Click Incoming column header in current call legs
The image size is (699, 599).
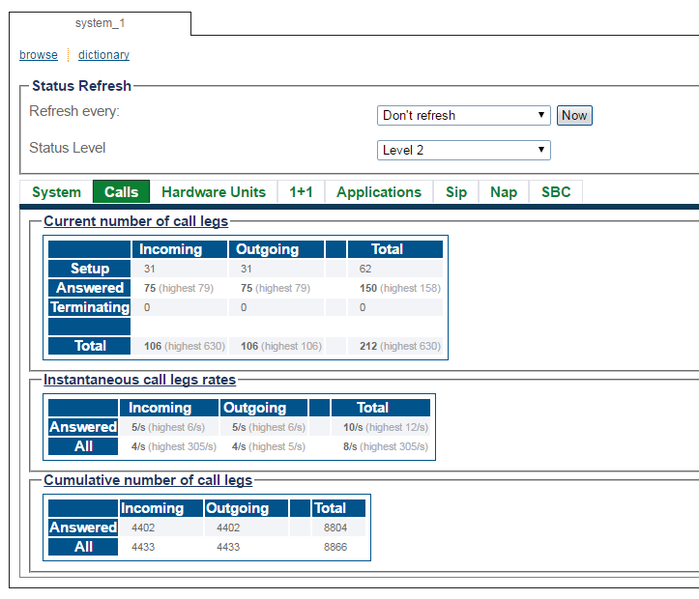tap(170, 249)
